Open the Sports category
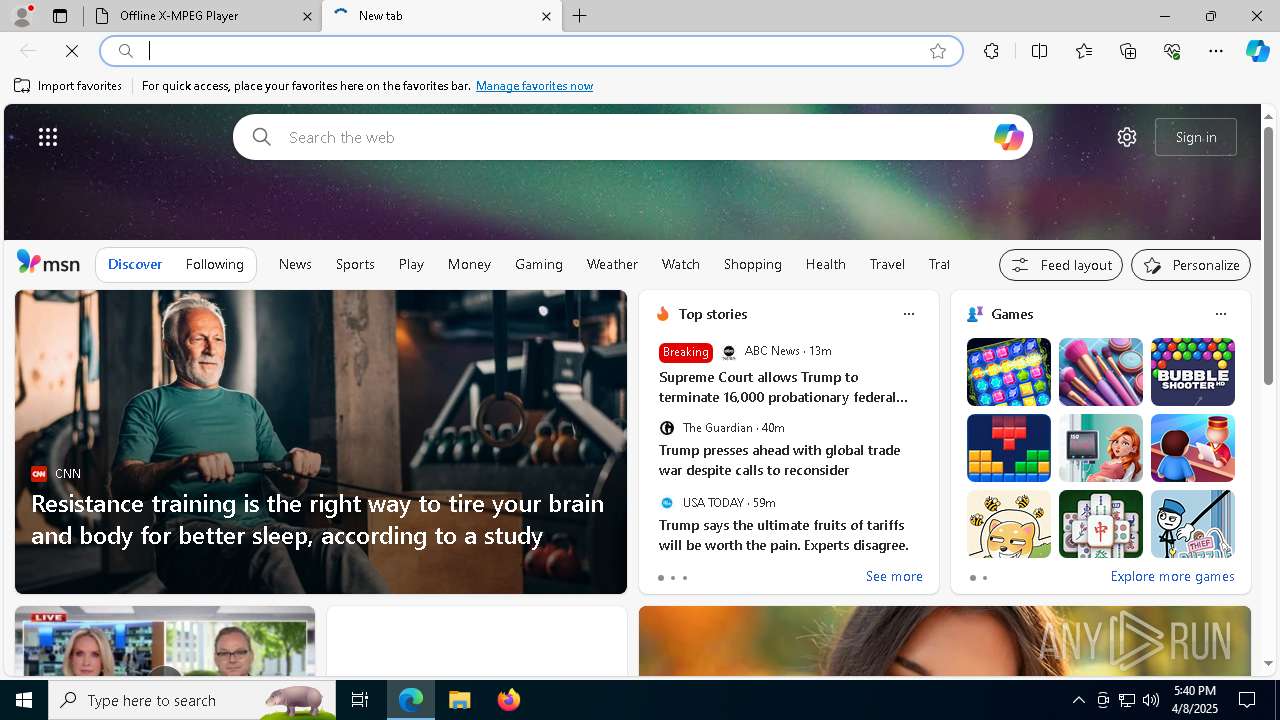Screen dimensions: 1280x720 click(x=355, y=264)
